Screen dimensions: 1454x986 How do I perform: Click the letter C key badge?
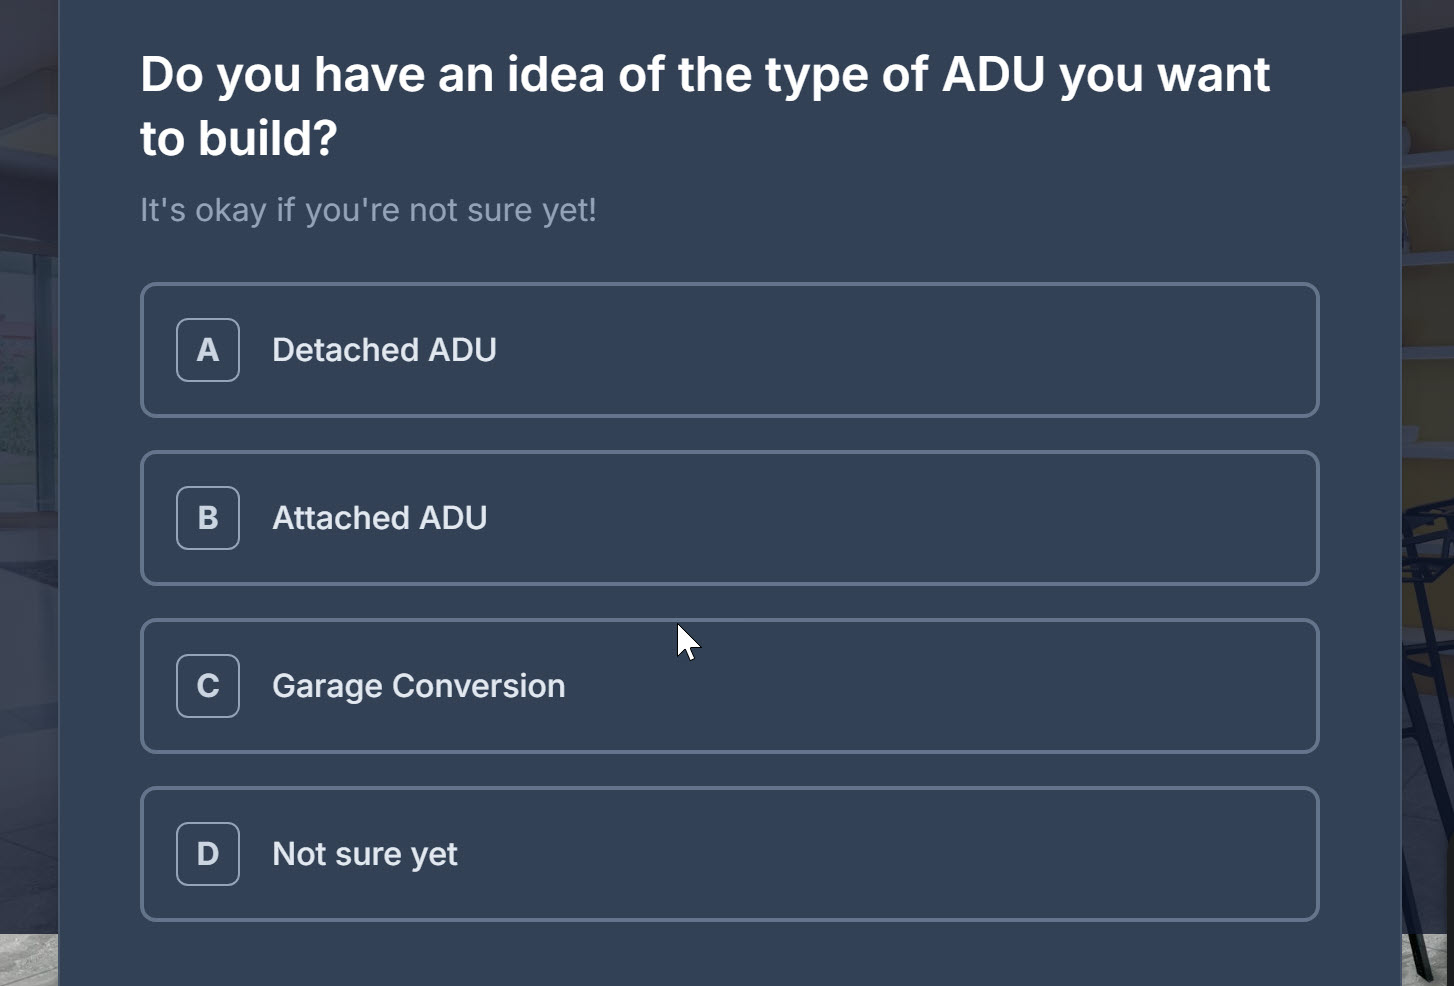tap(208, 686)
